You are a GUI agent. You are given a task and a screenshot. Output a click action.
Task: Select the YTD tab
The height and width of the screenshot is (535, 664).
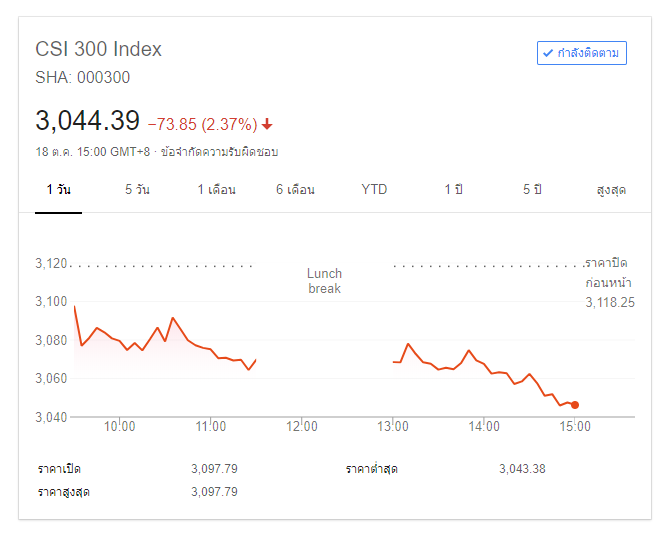click(x=374, y=190)
